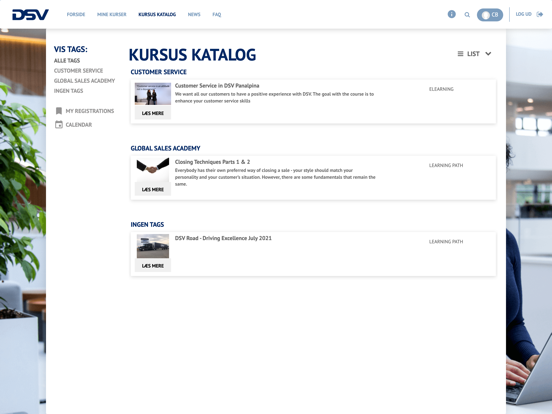Image resolution: width=552 pixels, height=414 pixels.
Task: Click the list view lines icon
Action: coord(460,54)
